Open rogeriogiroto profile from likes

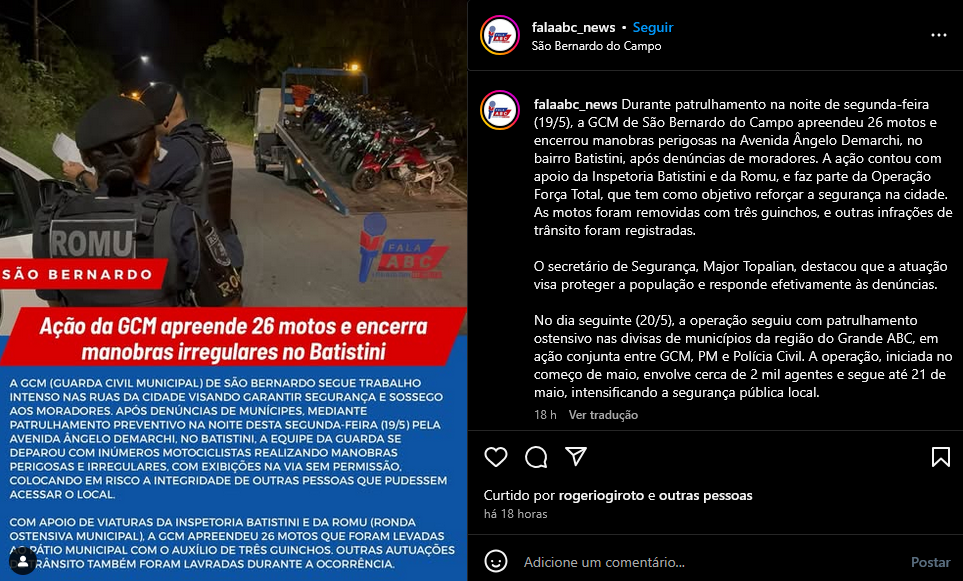[x=601, y=495]
